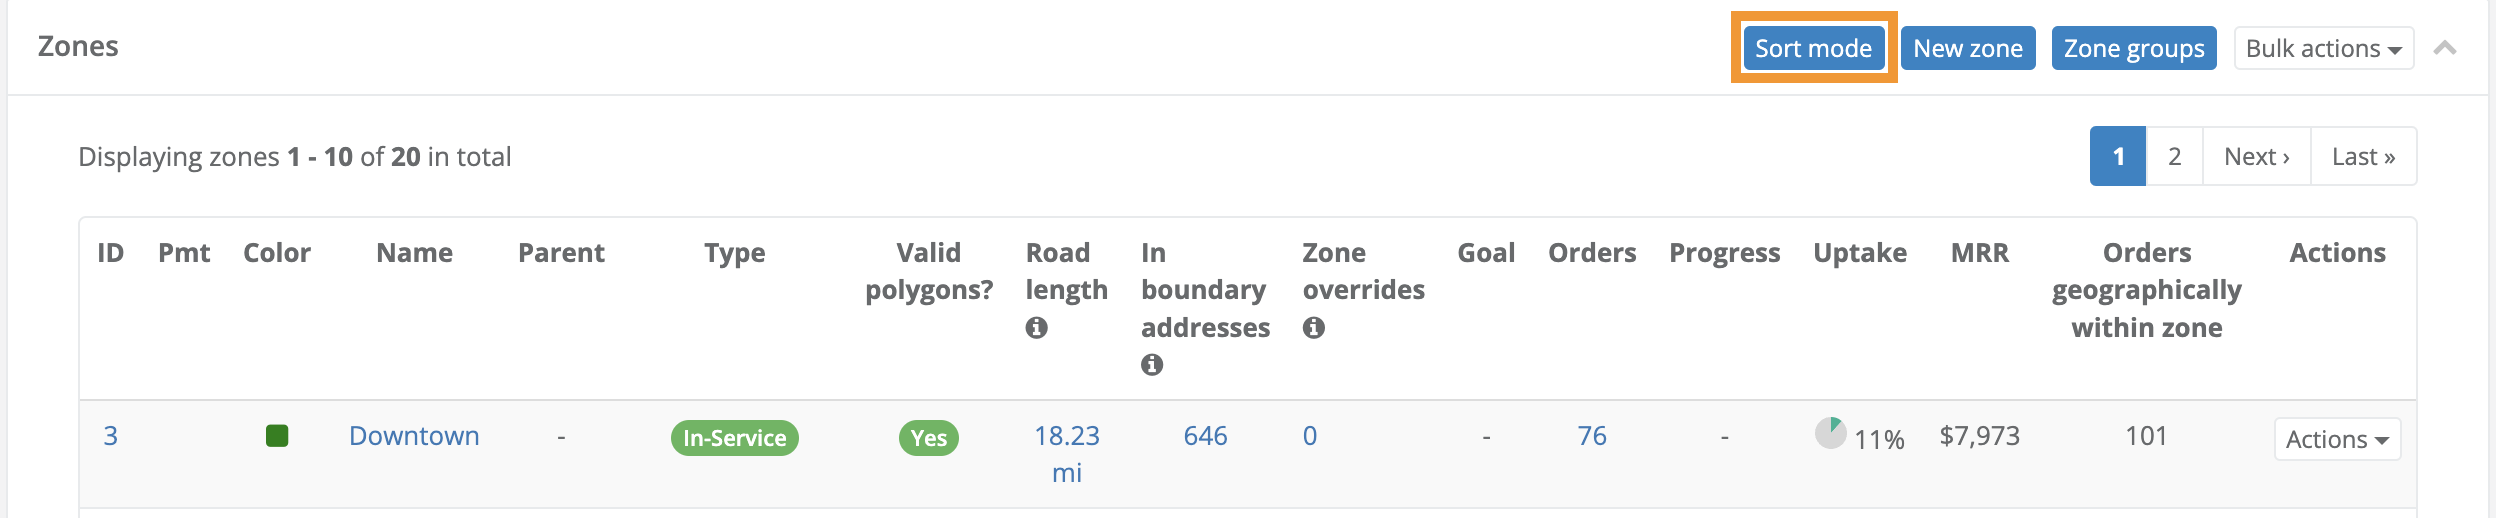Jump to the Last page
Viewport: 2496px width, 518px height.
tap(2363, 156)
